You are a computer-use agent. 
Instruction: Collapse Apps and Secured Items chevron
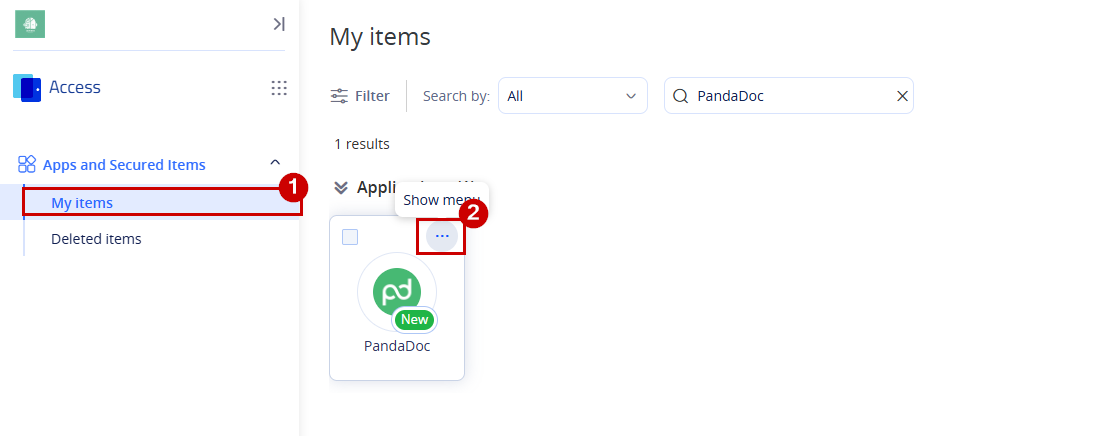[x=275, y=163]
